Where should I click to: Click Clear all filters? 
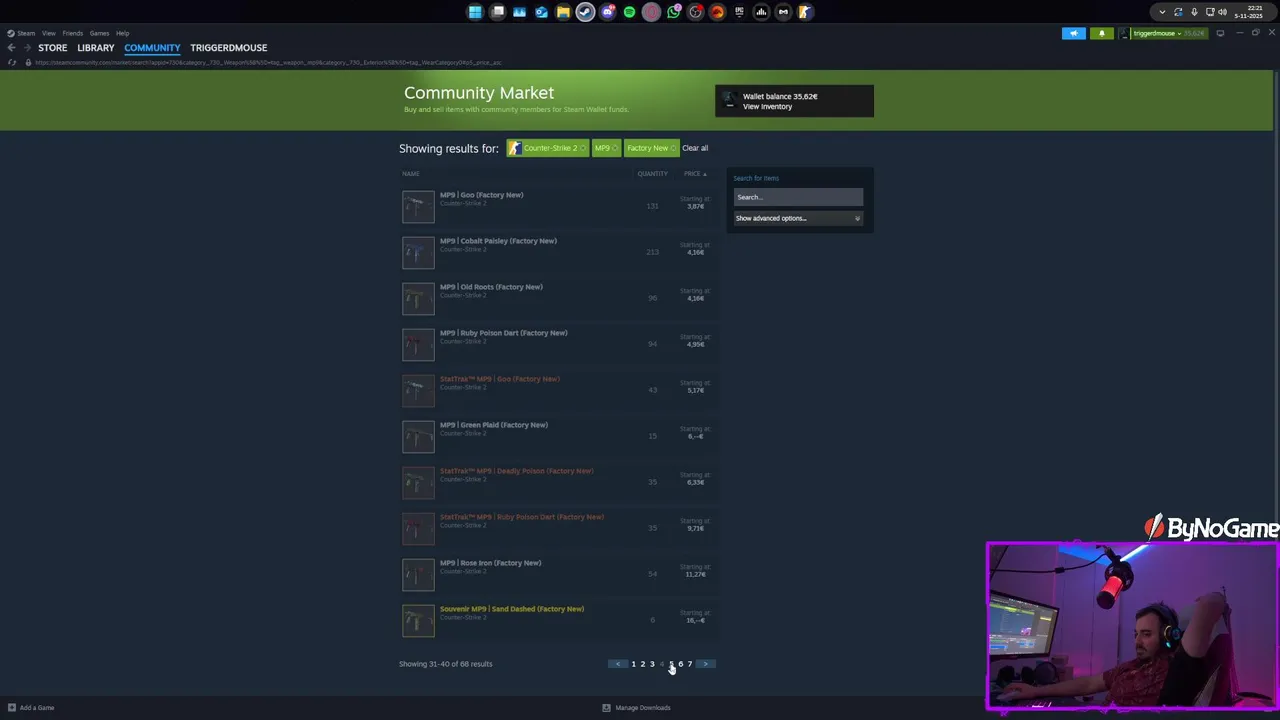(695, 148)
